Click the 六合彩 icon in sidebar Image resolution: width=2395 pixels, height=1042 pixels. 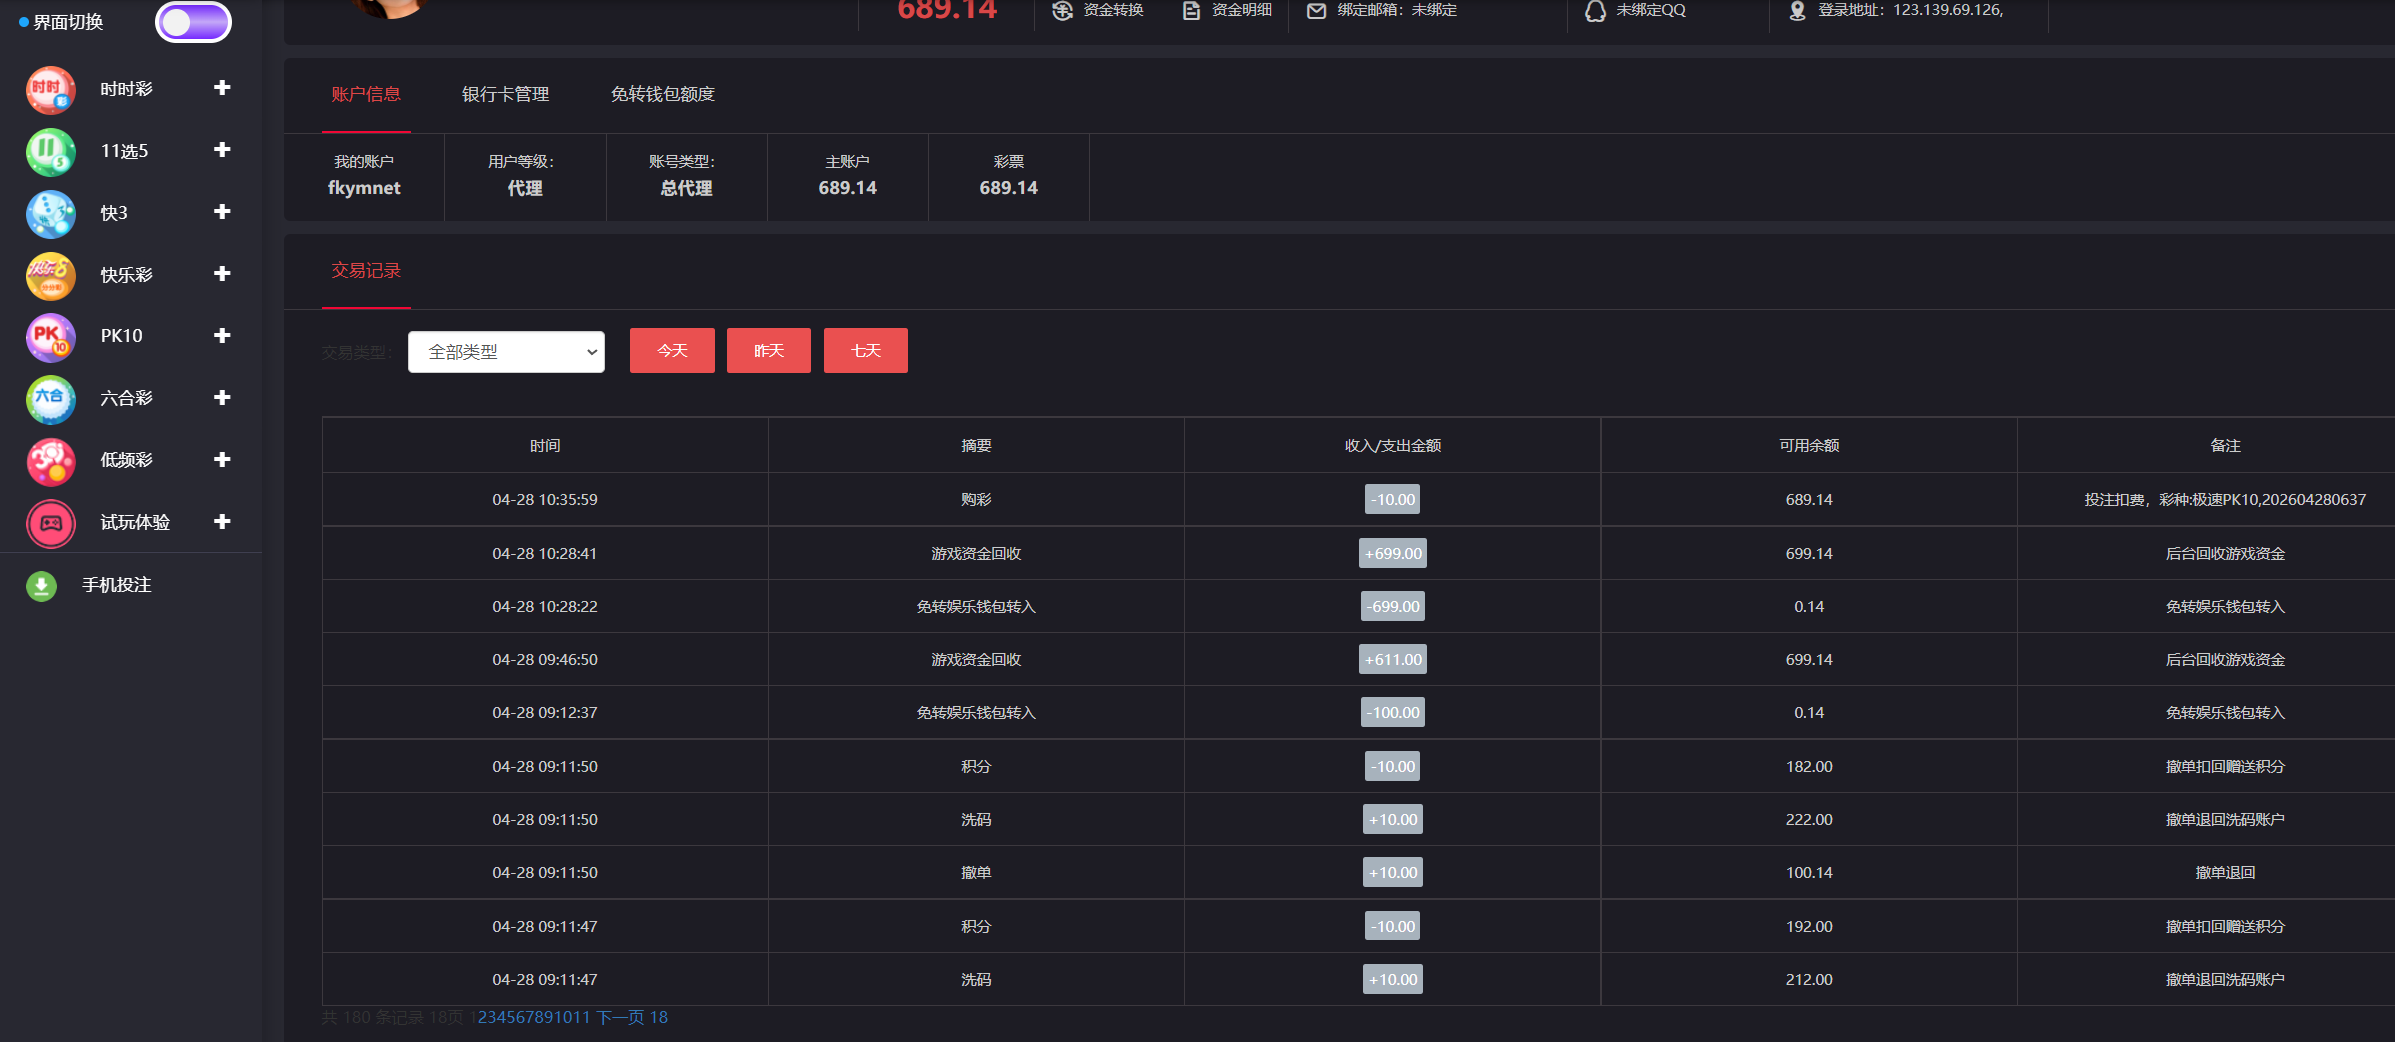click(50, 399)
